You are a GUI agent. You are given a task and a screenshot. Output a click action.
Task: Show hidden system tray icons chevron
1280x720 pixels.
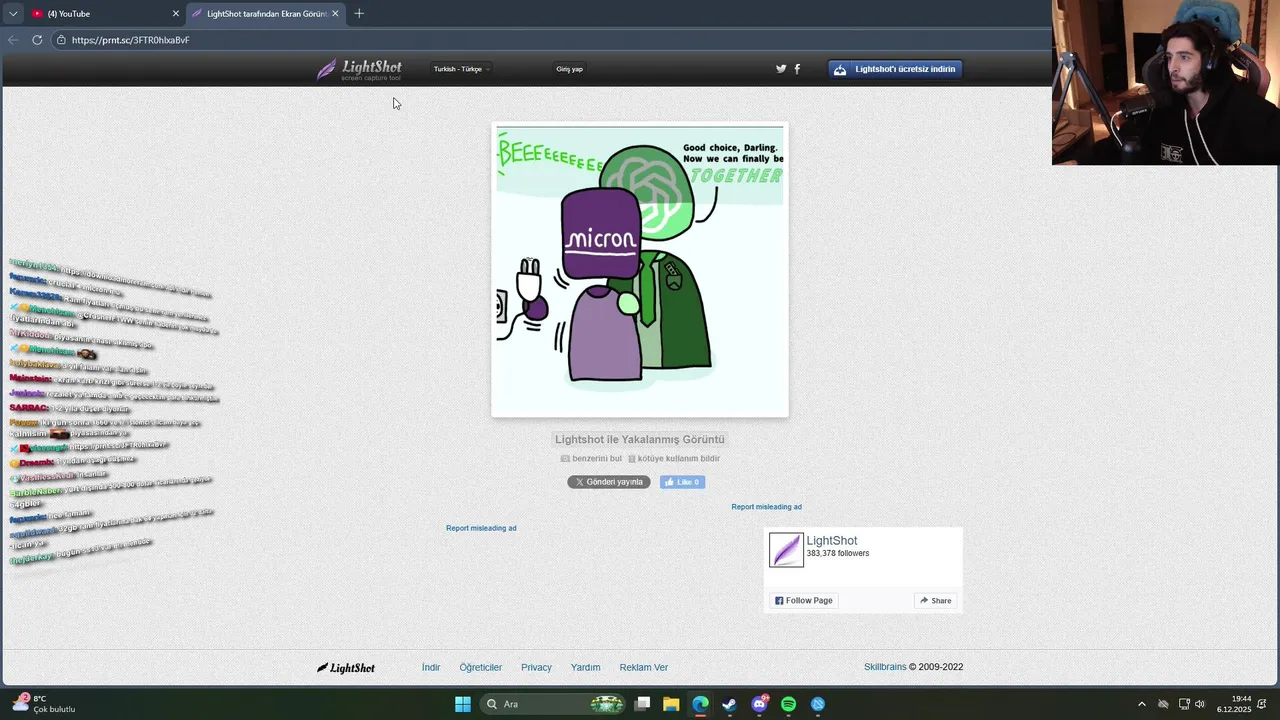(x=1142, y=704)
